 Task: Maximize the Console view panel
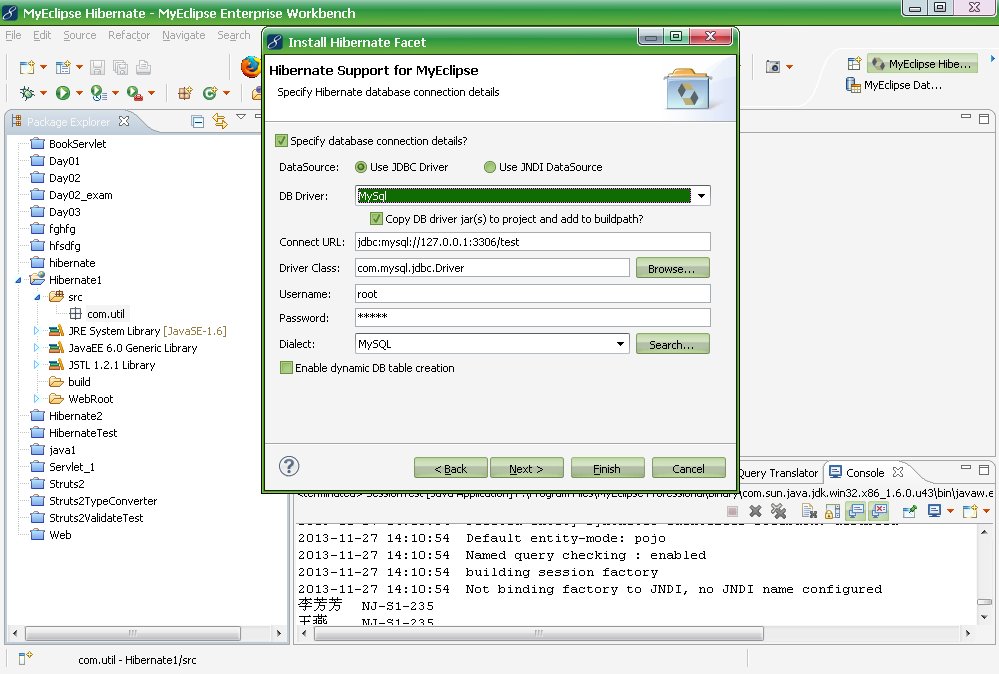pyautogui.click(x=984, y=470)
